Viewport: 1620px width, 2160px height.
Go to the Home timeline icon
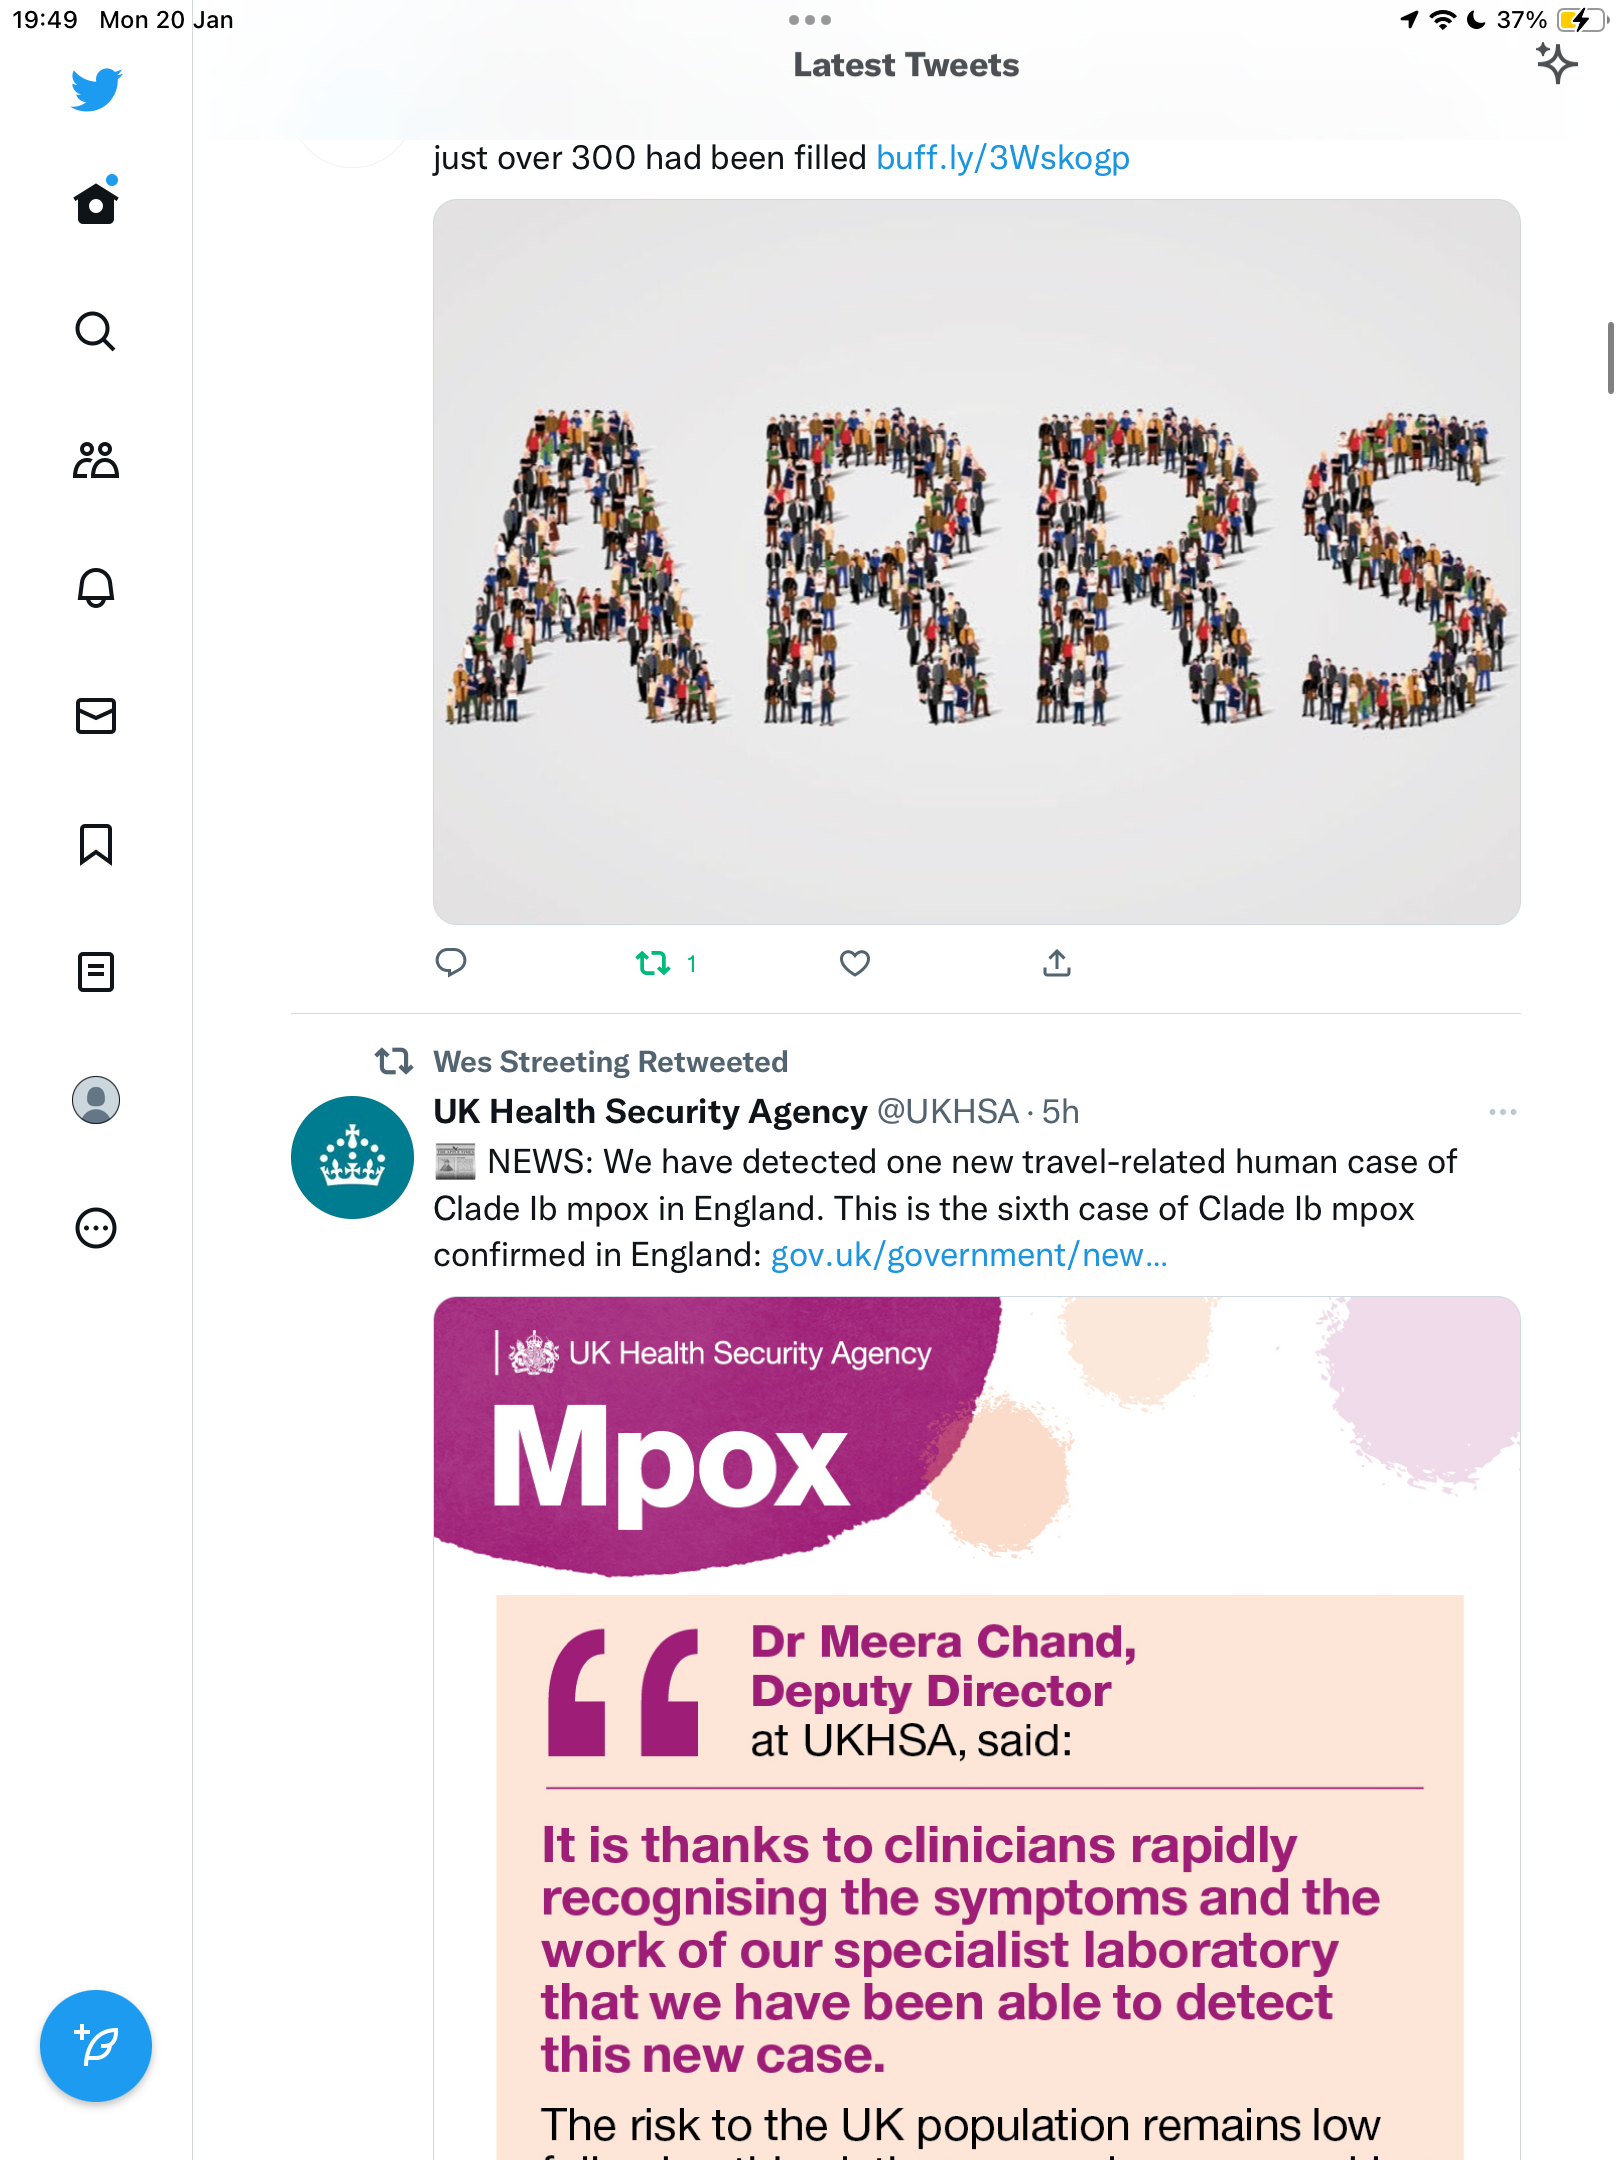click(96, 201)
